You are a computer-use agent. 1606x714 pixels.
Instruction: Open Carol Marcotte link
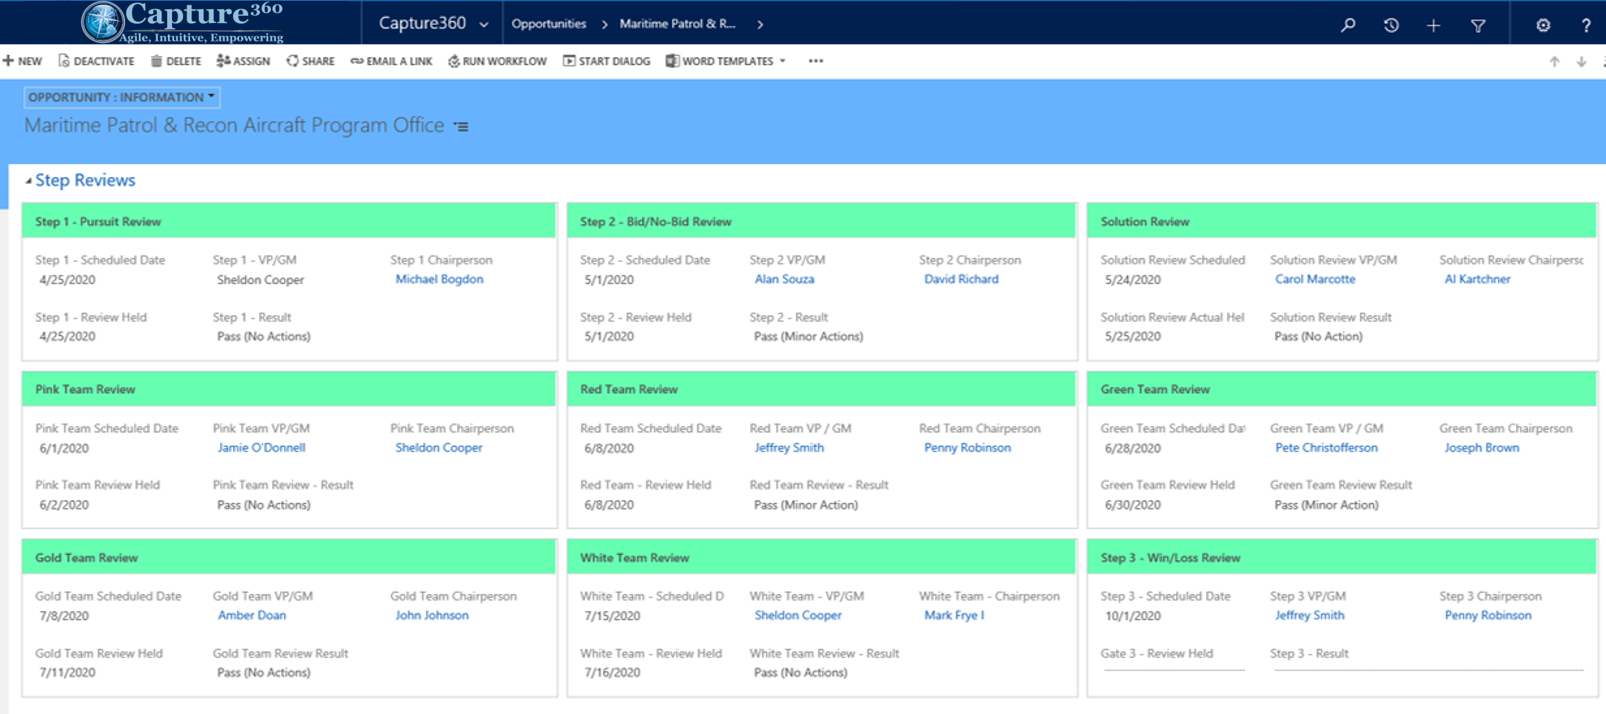click(x=1315, y=279)
